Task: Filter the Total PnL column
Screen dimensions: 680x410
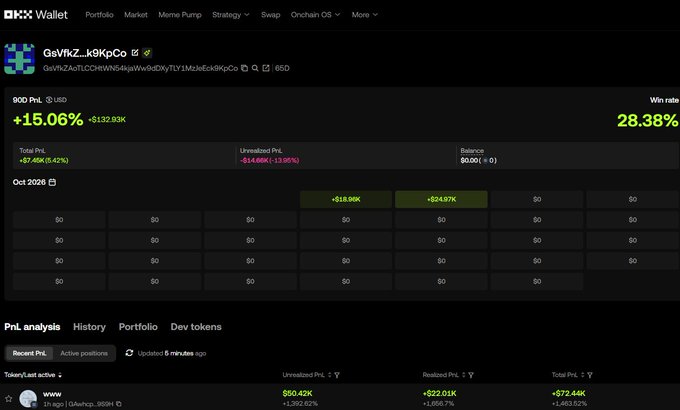Action: tap(590, 375)
